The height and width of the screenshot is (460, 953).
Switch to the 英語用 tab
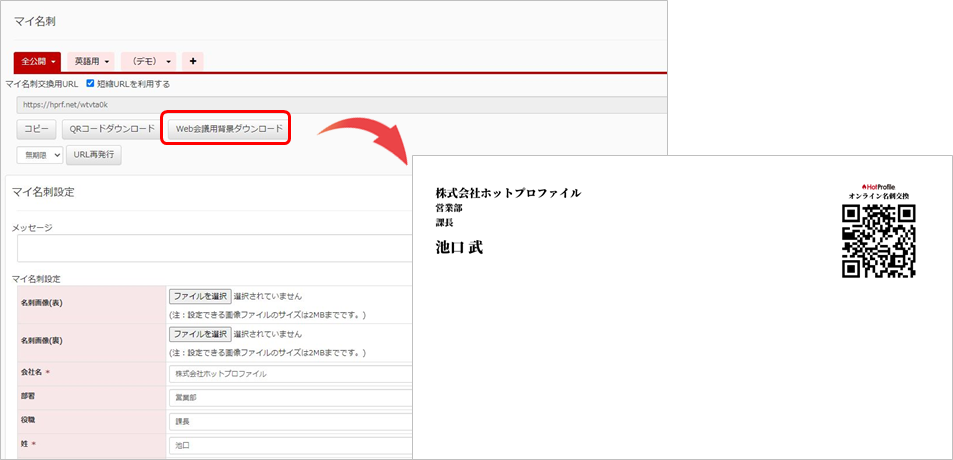coord(88,62)
